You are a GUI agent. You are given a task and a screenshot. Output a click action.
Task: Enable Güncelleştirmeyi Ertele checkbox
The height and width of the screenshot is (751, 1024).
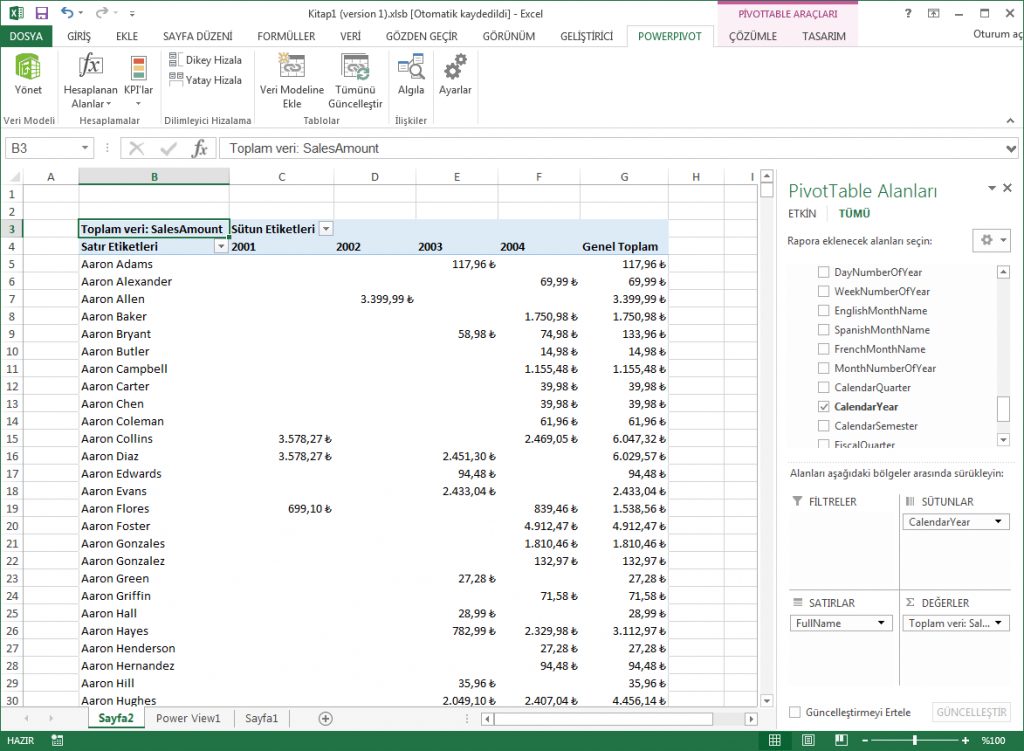[795, 712]
